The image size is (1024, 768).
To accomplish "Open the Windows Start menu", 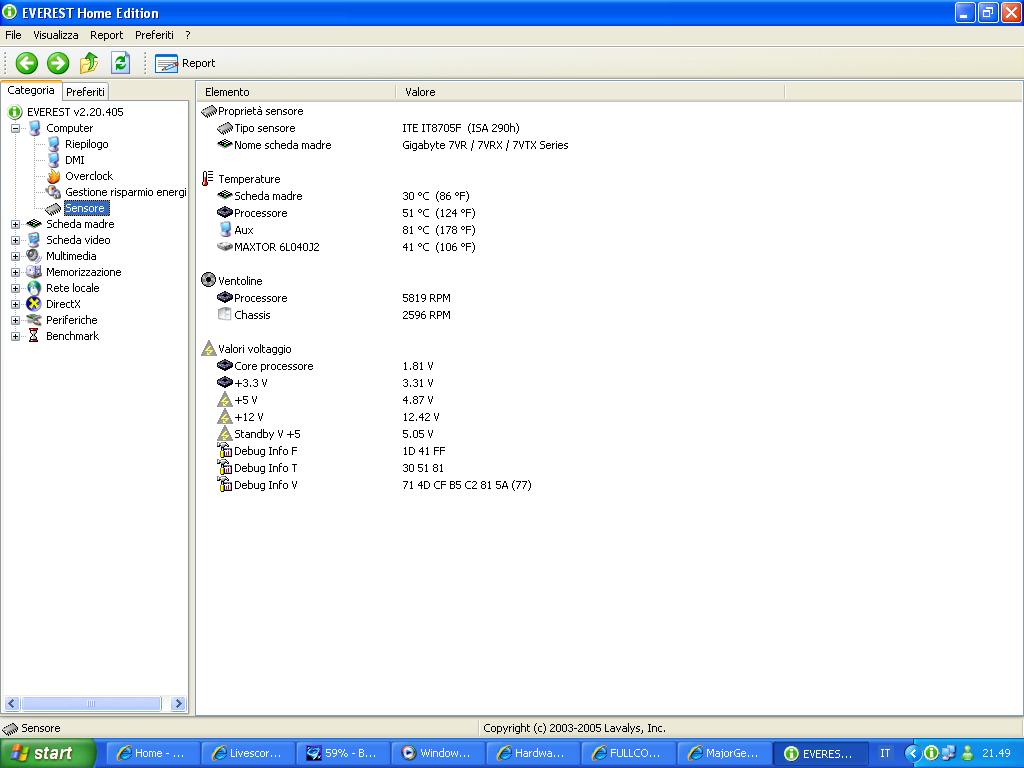I will tap(48, 754).
